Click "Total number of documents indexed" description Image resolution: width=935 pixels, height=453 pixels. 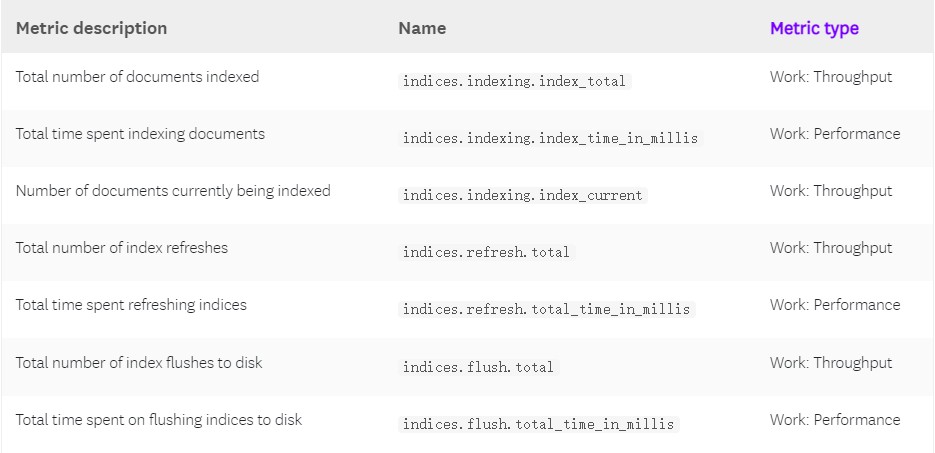137,77
